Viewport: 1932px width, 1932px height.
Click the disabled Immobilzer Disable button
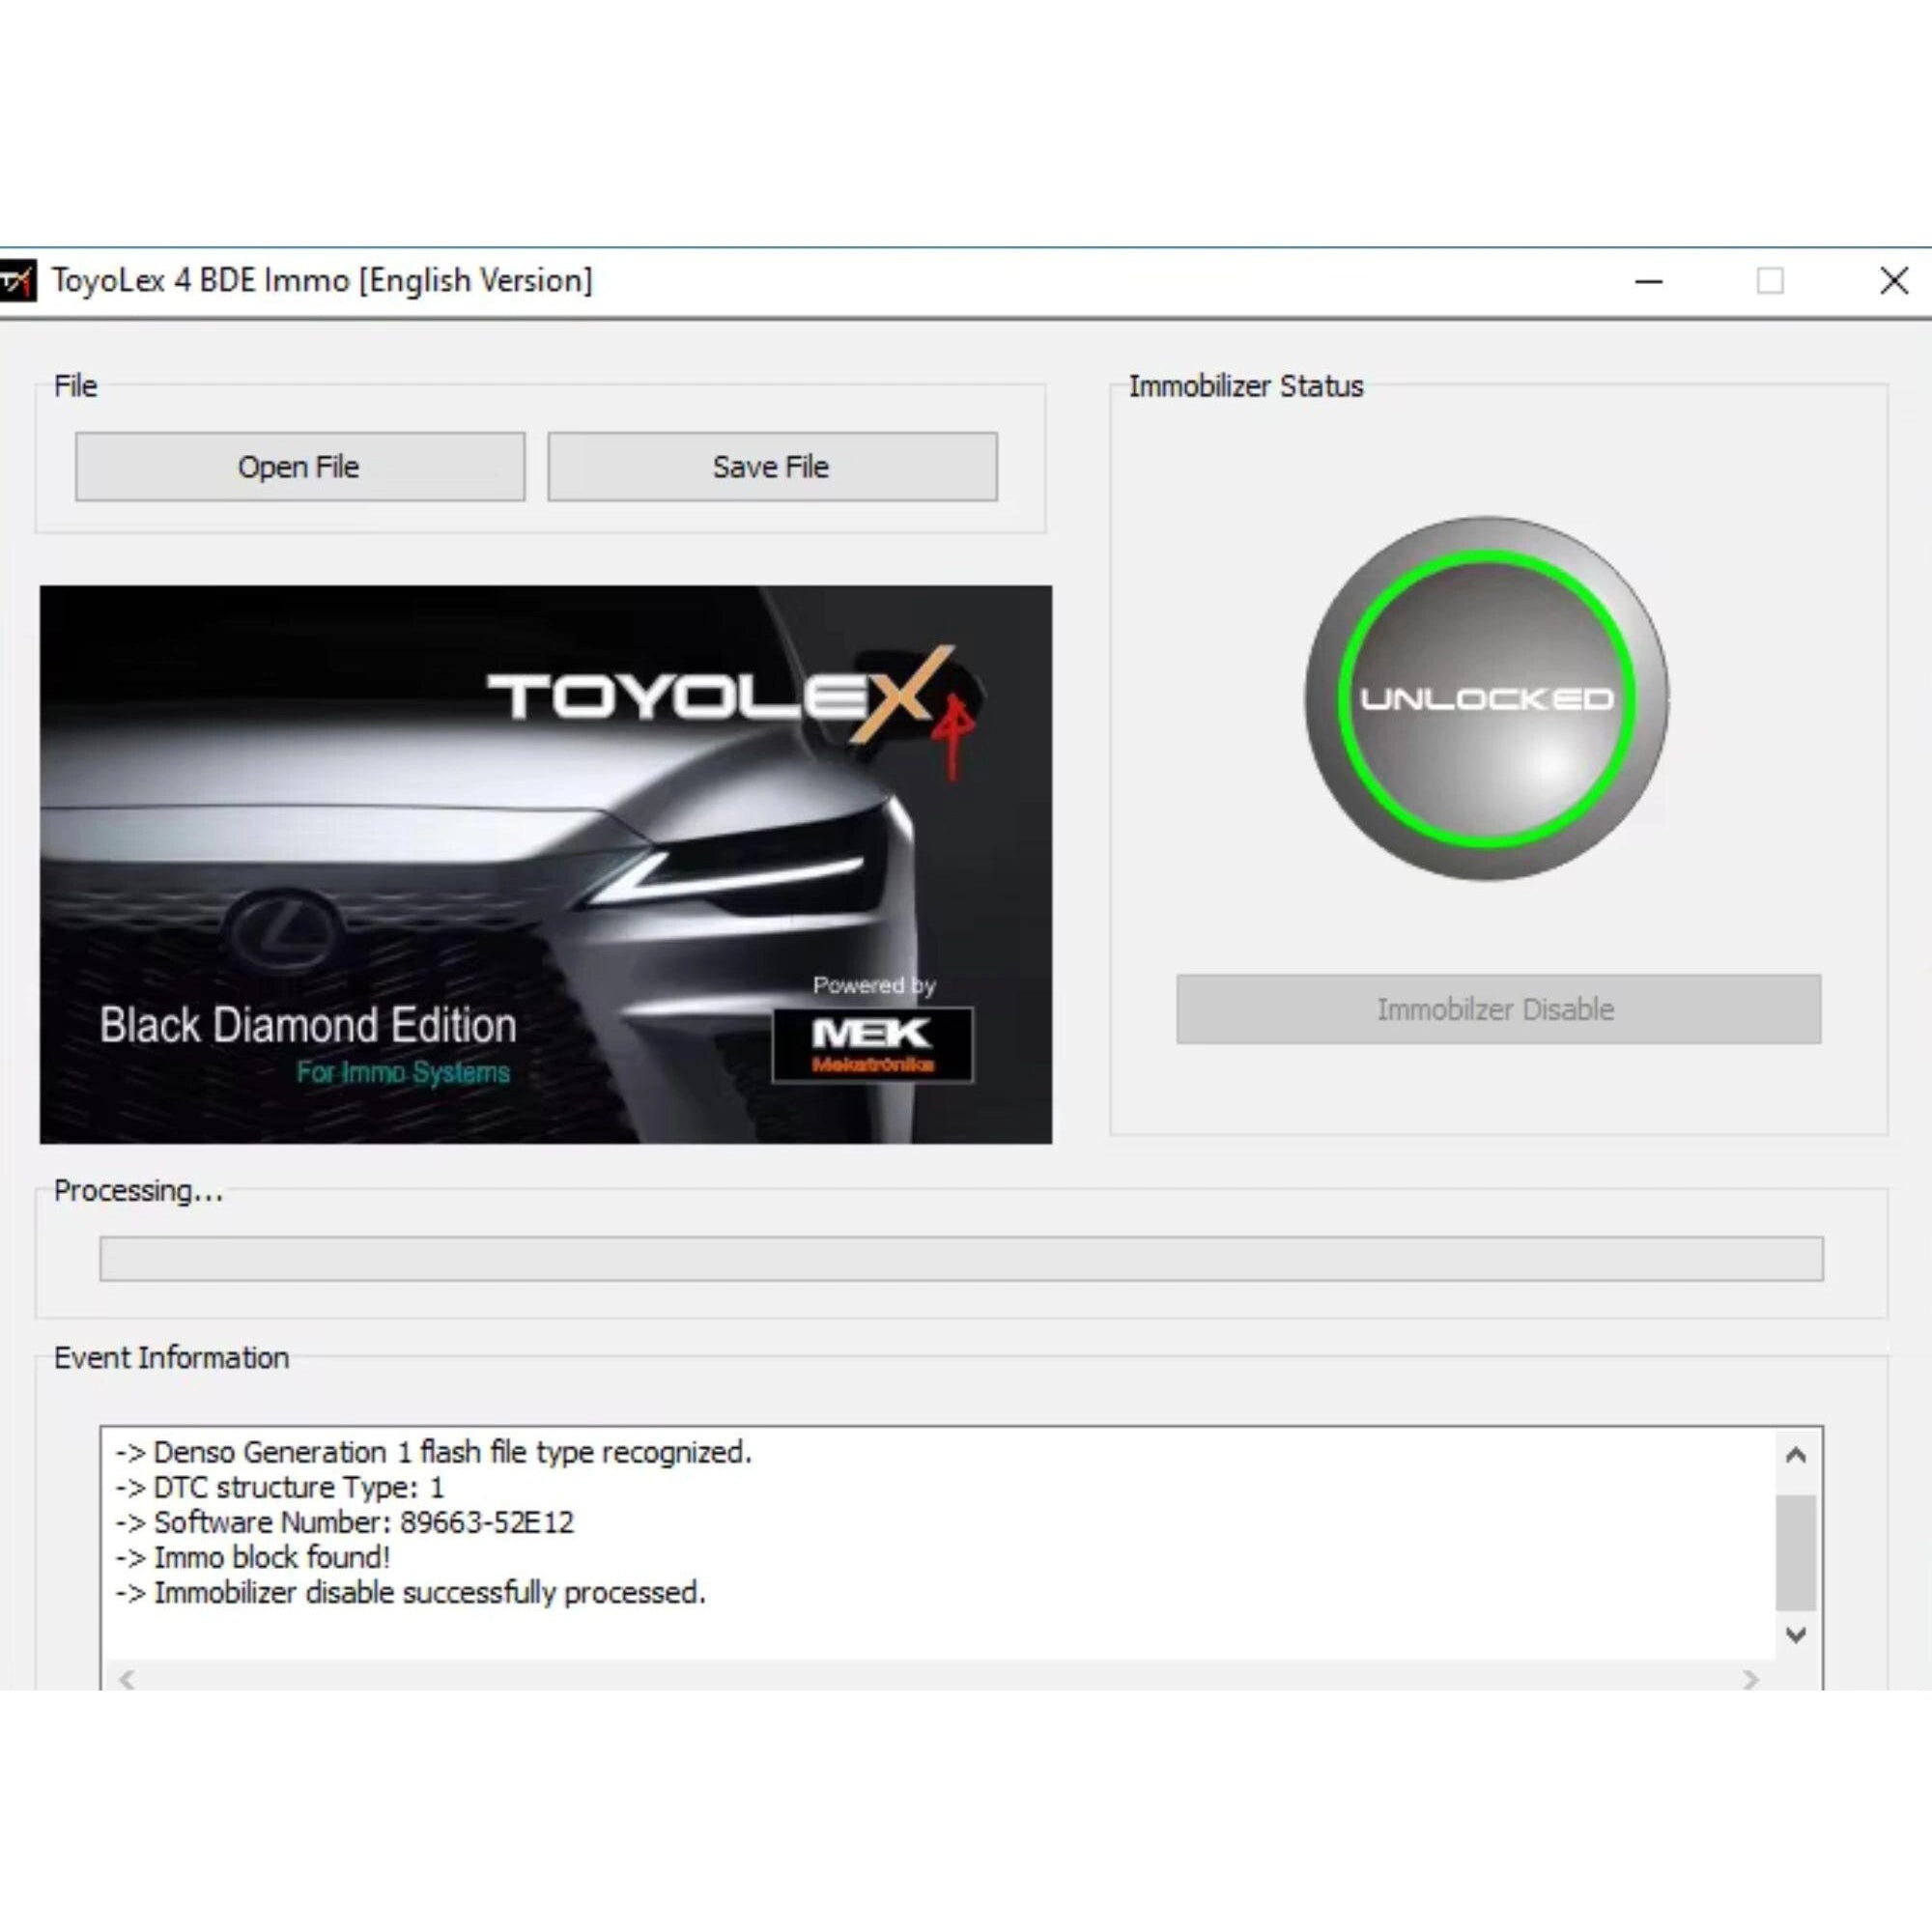[1497, 1009]
